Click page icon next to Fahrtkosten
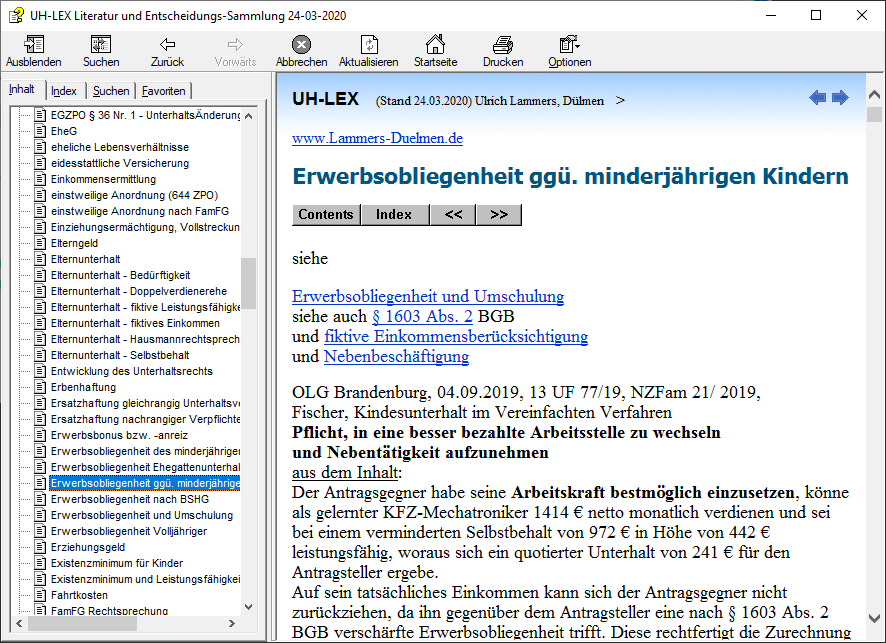Image resolution: width=886 pixels, height=643 pixels. click(40, 595)
